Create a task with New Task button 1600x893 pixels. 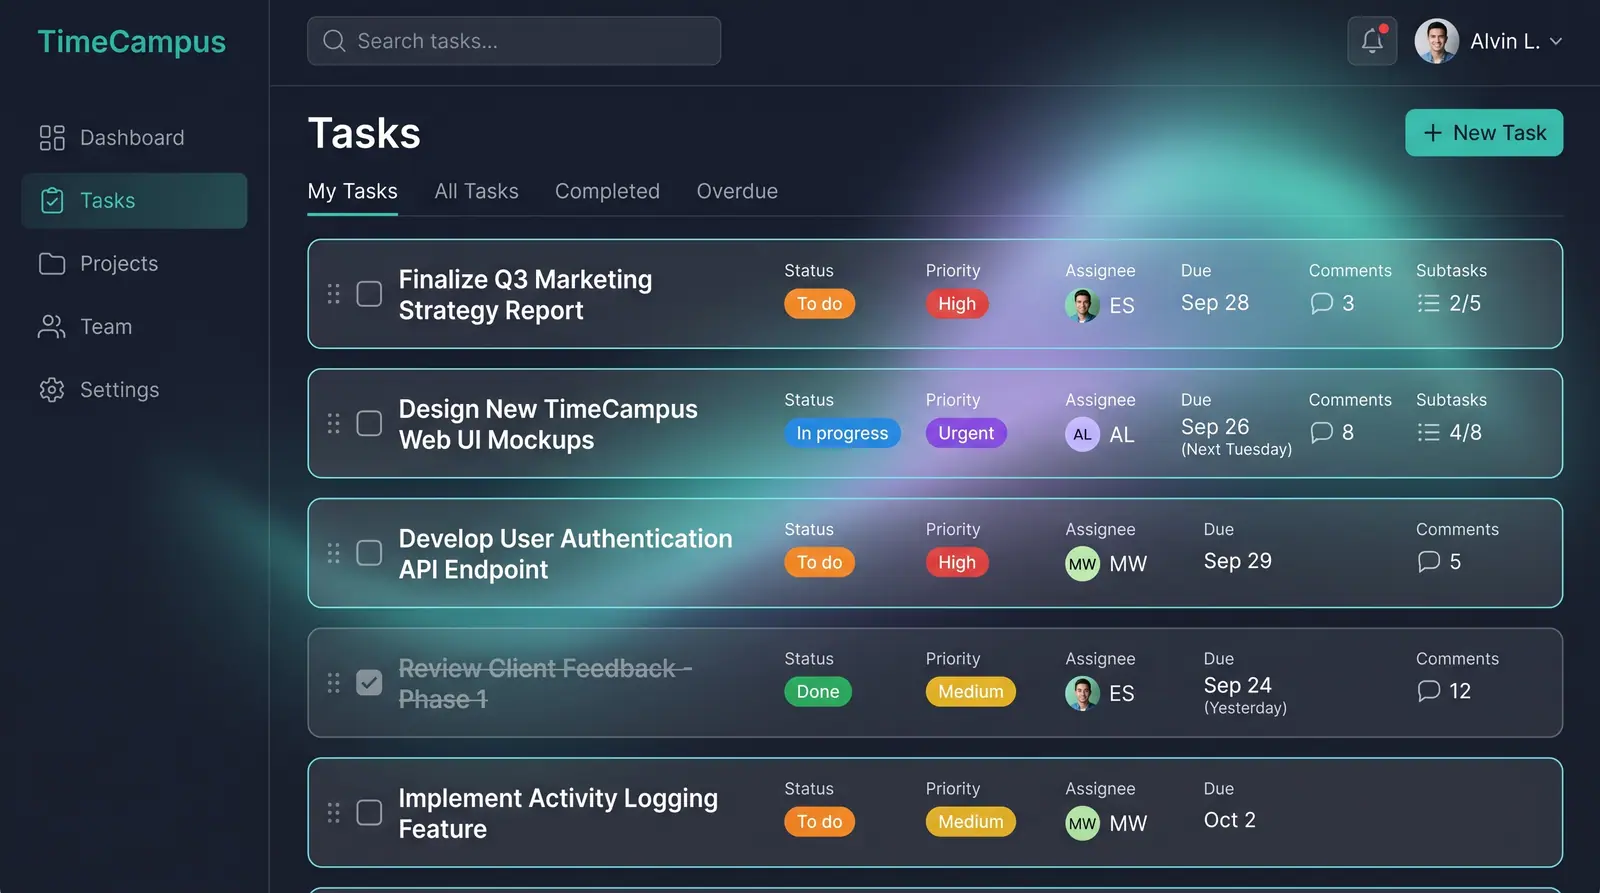pyautogui.click(x=1484, y=133)
